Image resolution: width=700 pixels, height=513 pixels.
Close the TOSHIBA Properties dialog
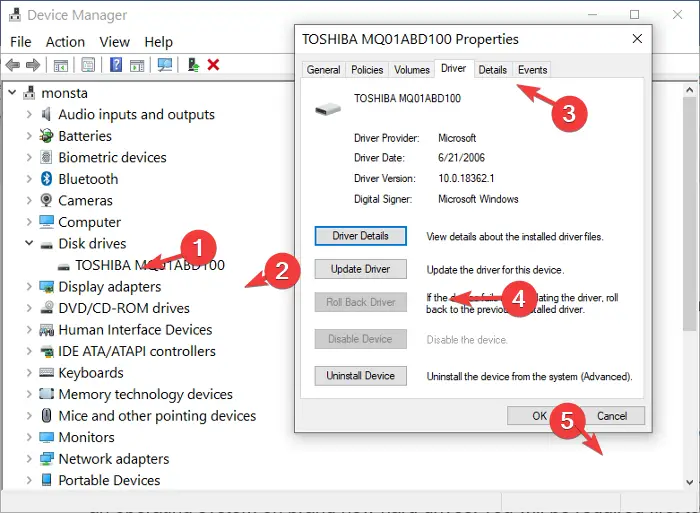[637, 39]
